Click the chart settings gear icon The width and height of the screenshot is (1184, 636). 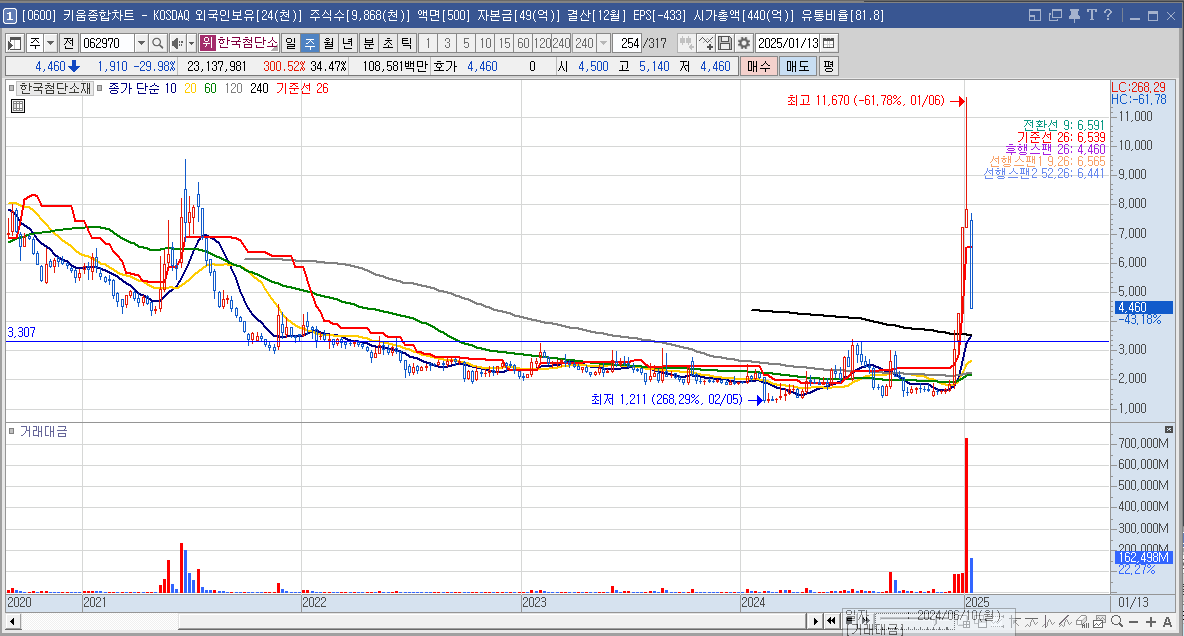click(744, 44)
